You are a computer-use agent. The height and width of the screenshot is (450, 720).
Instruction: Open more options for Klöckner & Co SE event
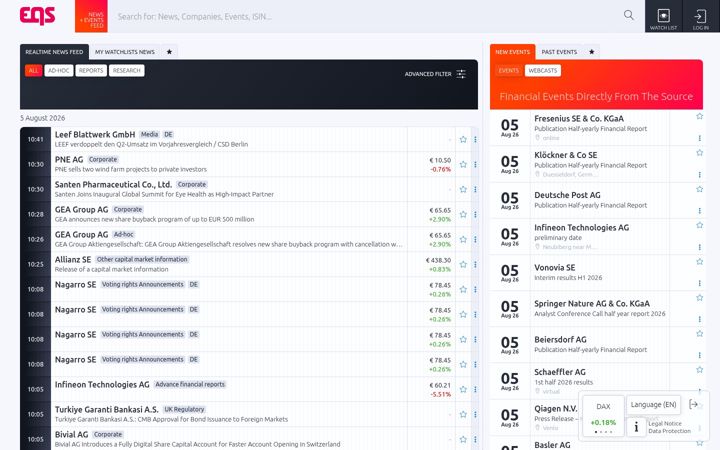699,174
